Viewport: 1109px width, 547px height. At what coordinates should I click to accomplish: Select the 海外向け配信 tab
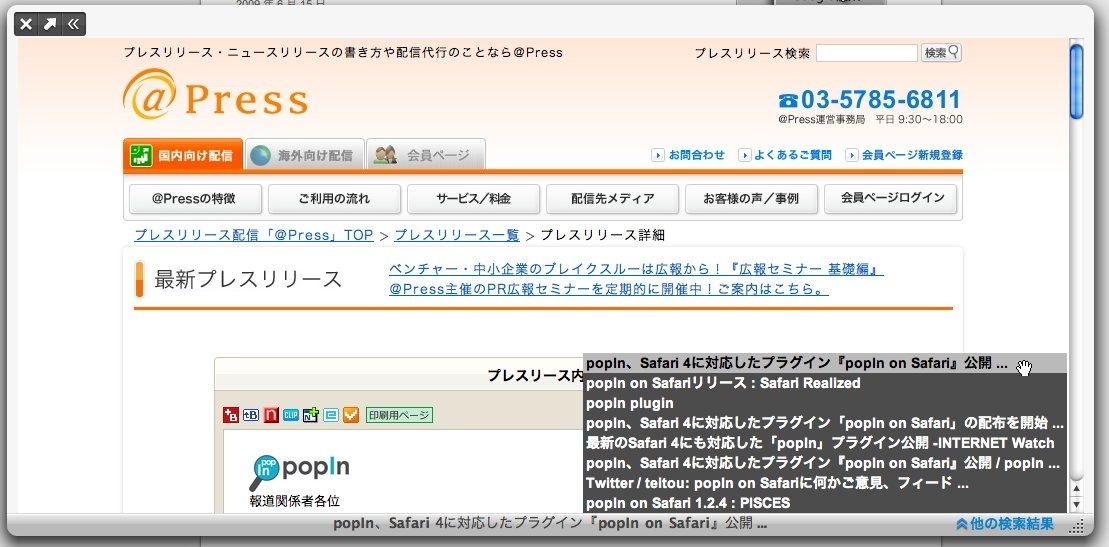(304, 154)
